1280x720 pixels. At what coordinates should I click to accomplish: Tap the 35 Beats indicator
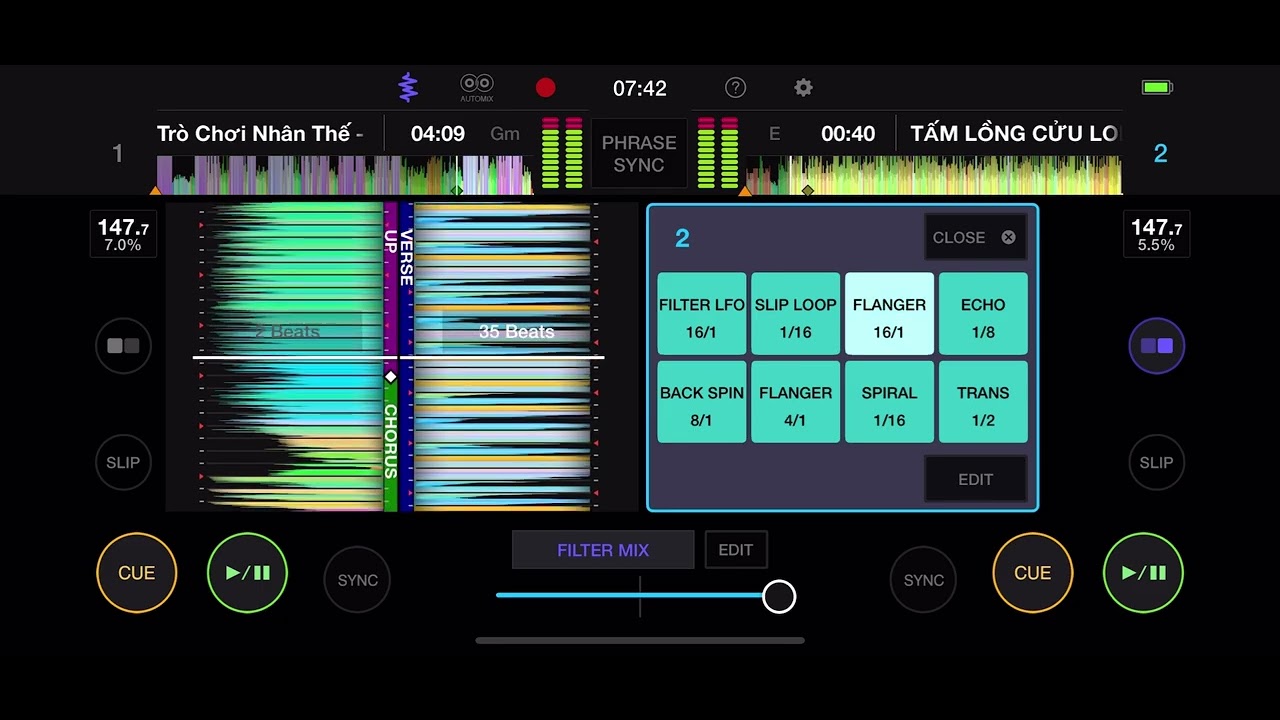[516, 332]
